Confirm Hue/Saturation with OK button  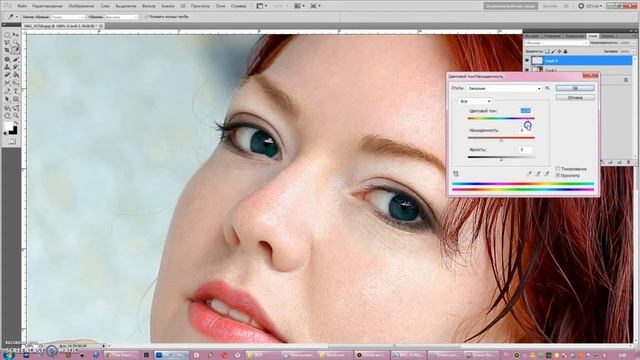[575, 88]
